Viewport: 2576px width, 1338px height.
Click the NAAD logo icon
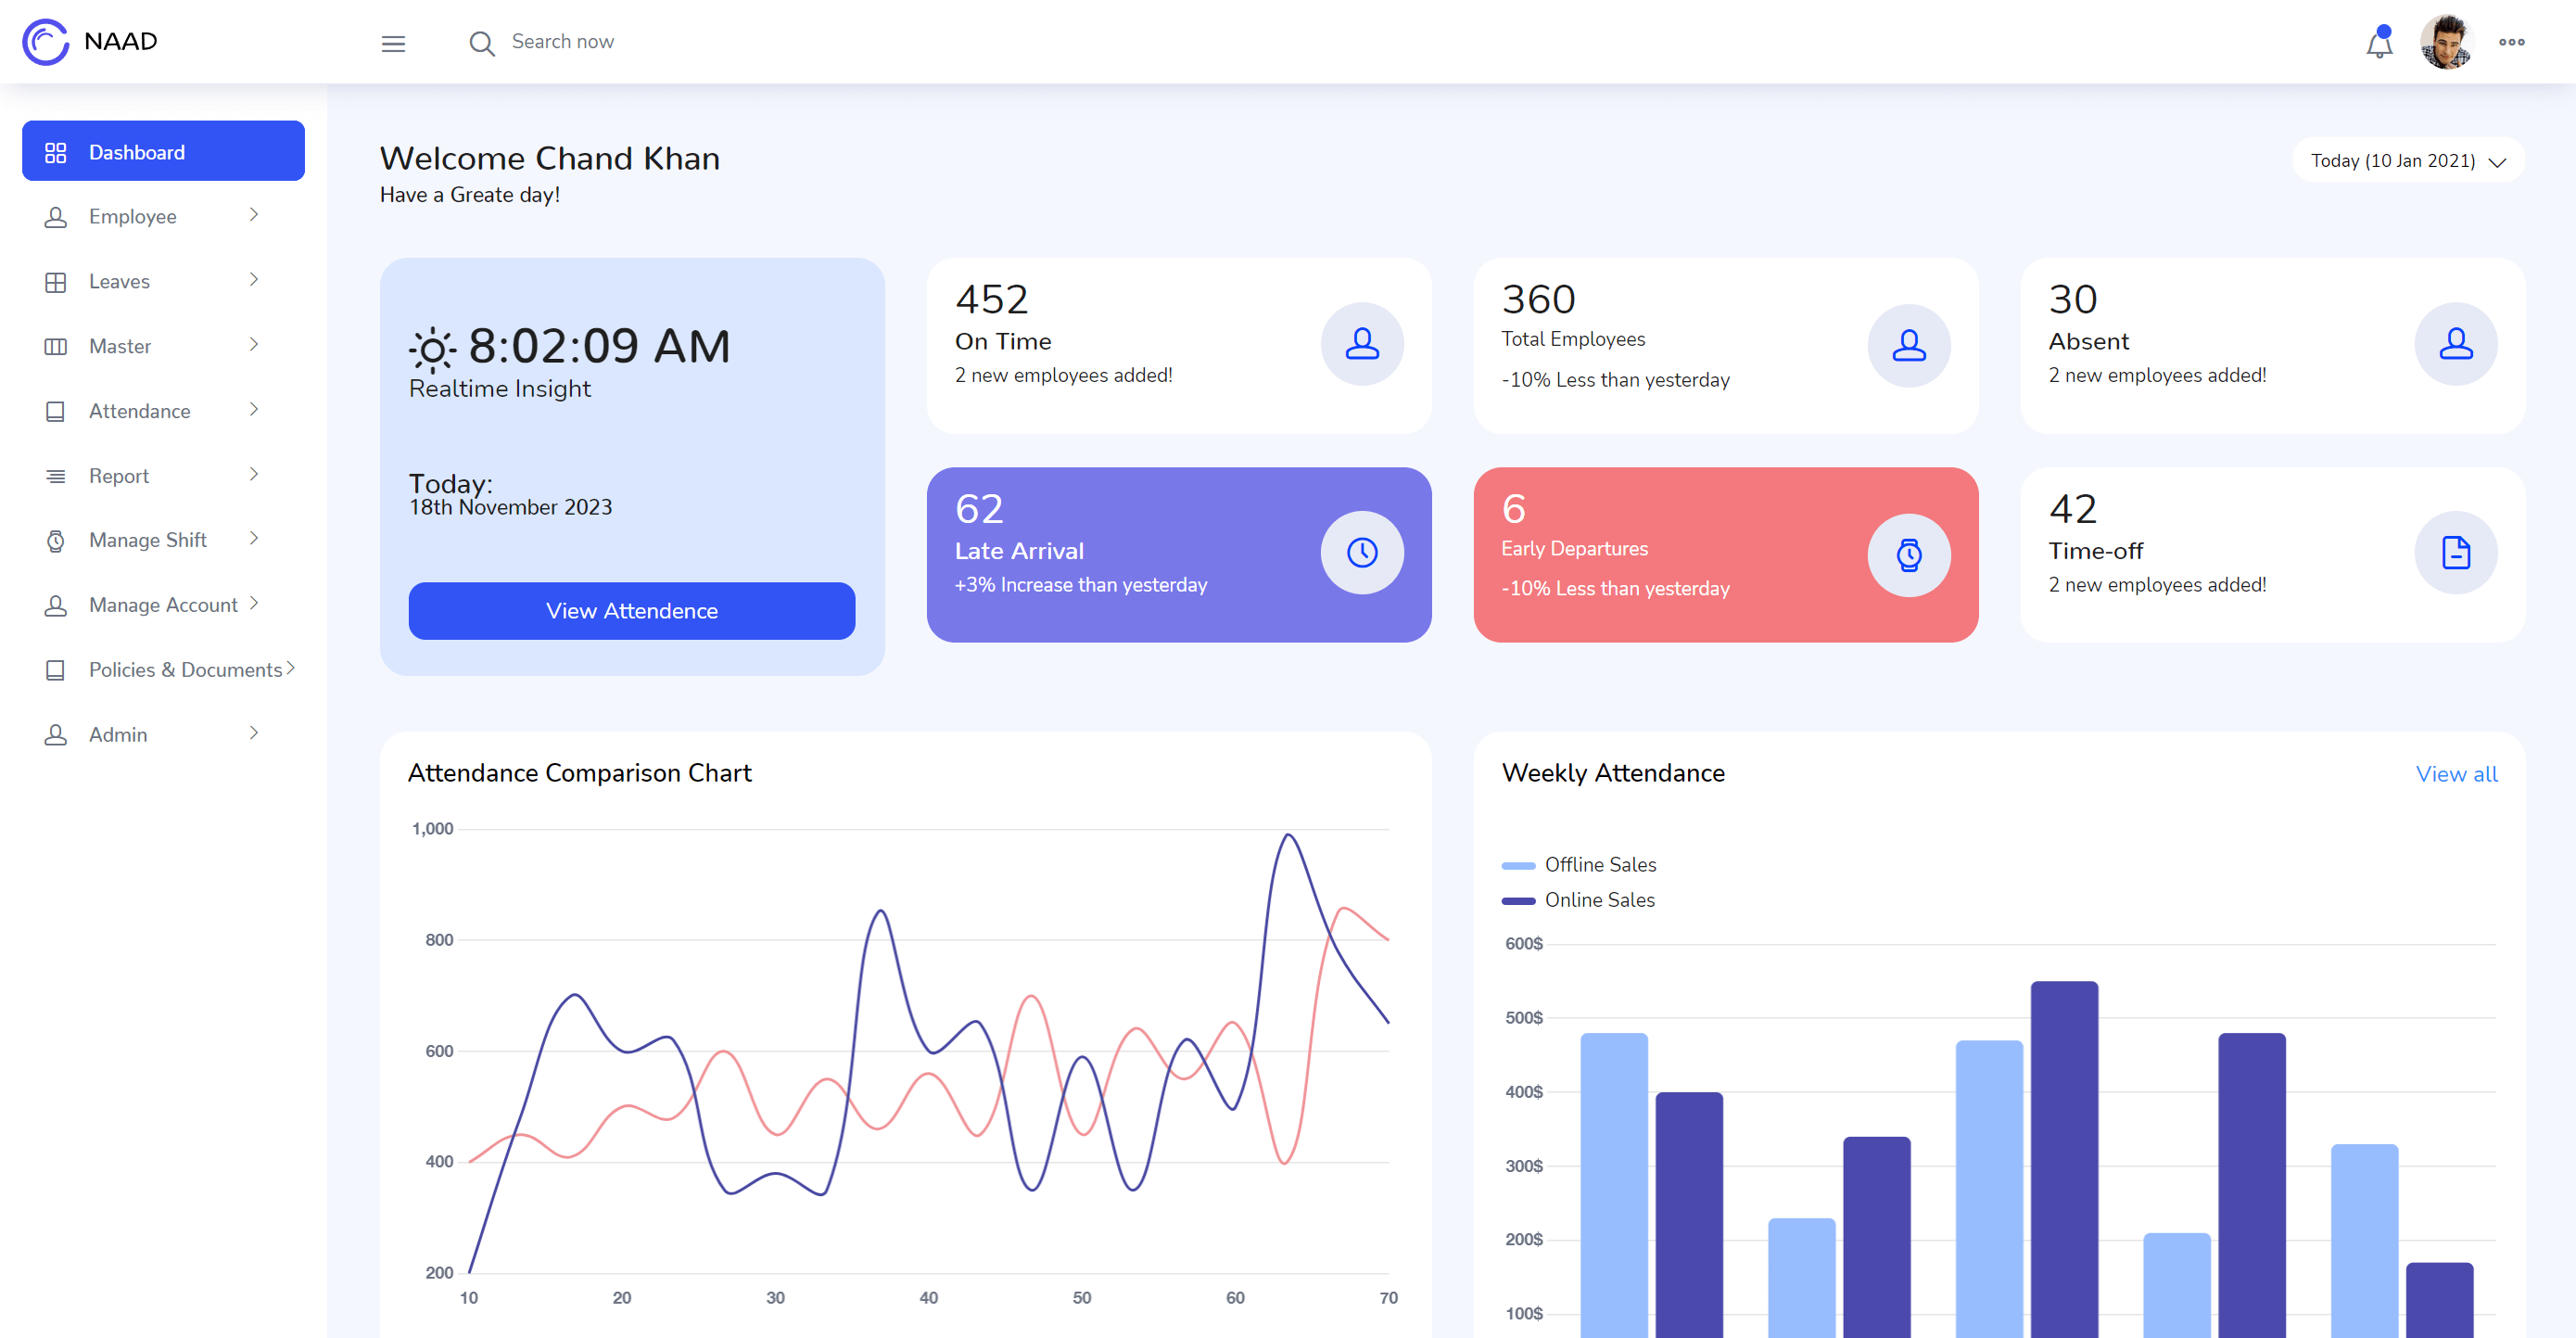[x=46, y=42]
